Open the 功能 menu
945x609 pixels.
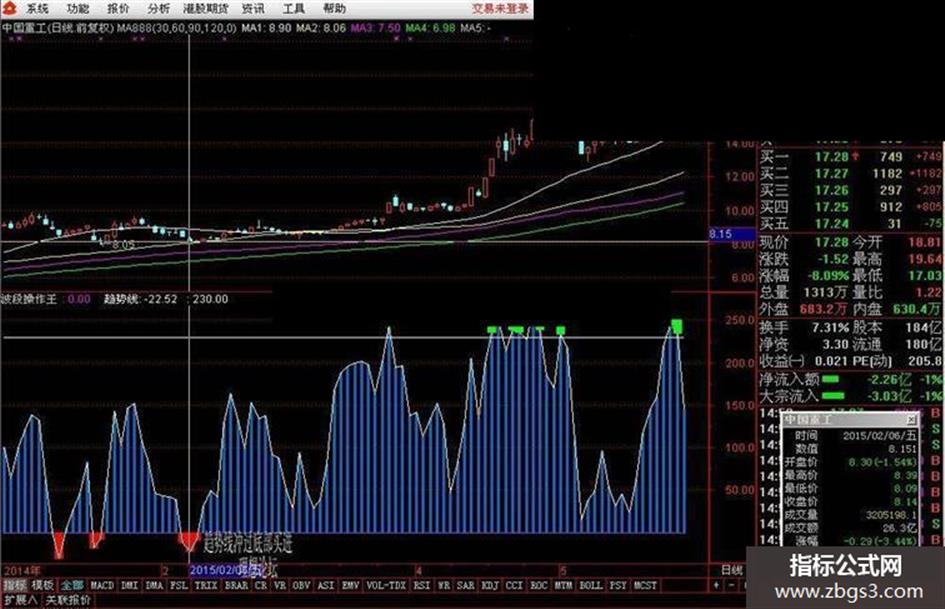point(78,8)
